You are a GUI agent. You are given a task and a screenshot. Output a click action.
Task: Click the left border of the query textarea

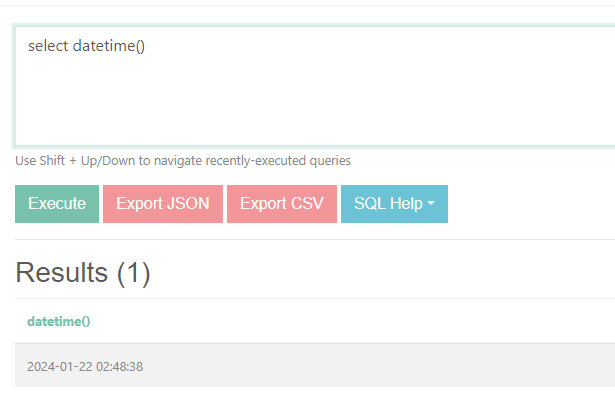pyautogui.click(x=14, y=86)
